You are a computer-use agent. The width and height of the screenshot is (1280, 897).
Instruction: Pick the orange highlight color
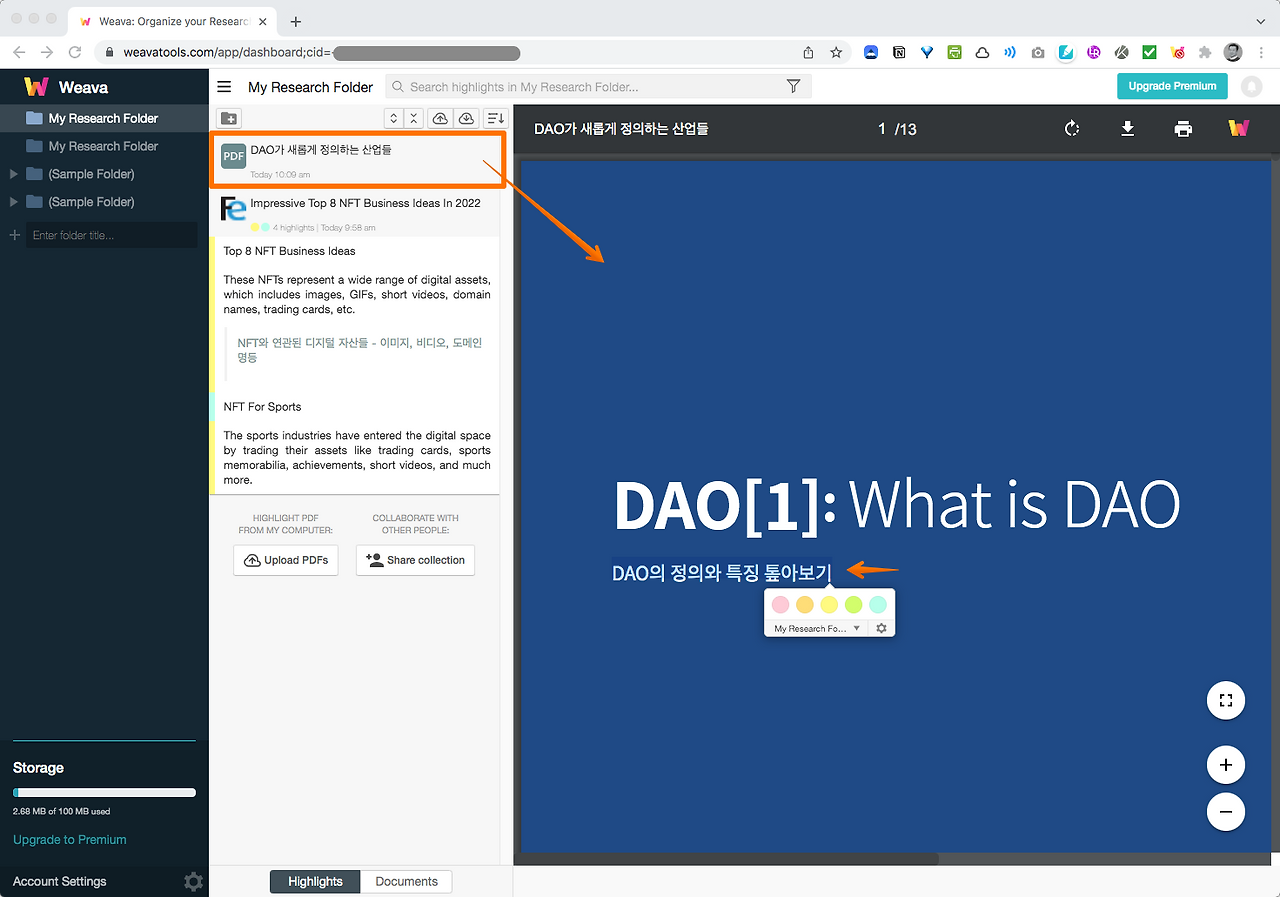[805, 604]
